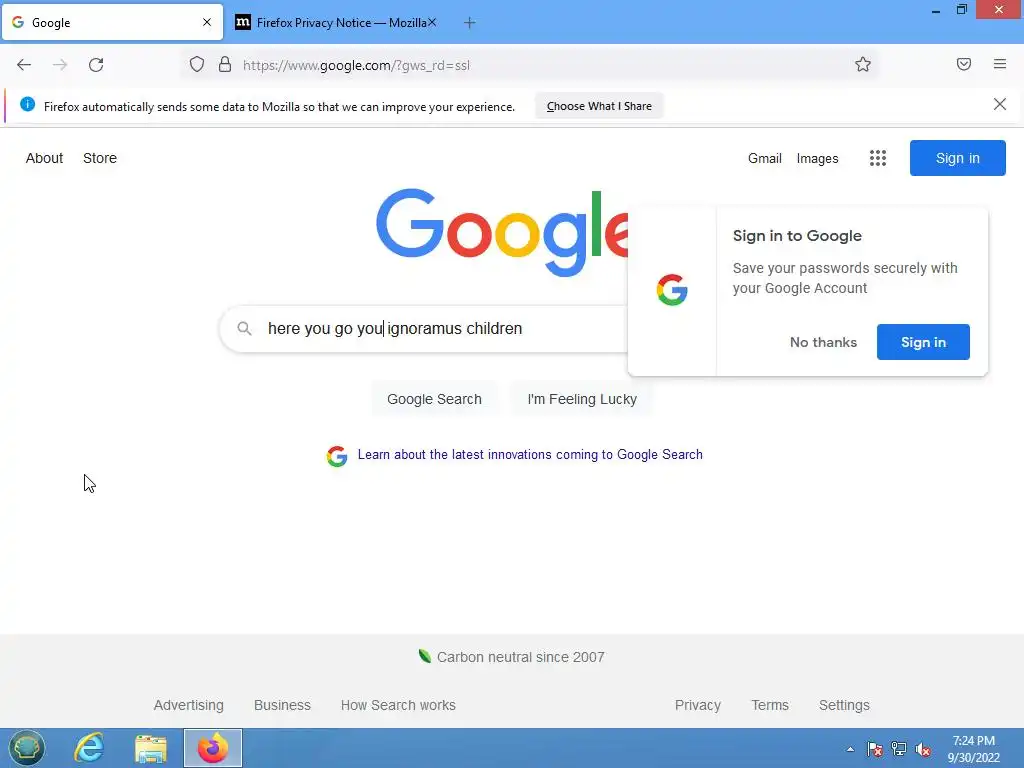Open a new tab with the plus button
1024x768 pixels.
(x=469, y=23)
